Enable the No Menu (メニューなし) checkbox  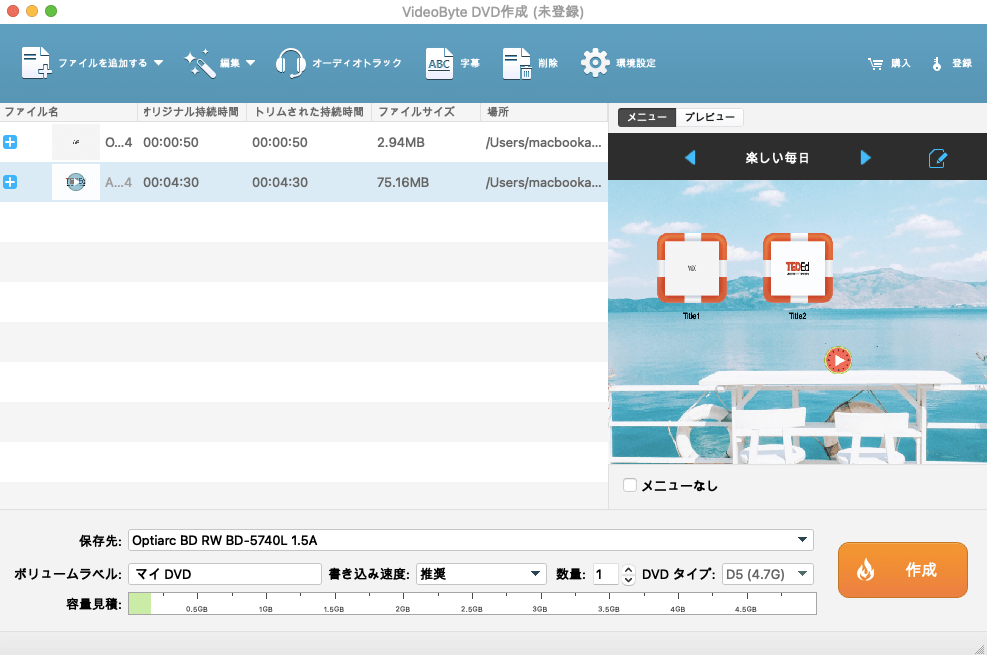pos(630,486)
